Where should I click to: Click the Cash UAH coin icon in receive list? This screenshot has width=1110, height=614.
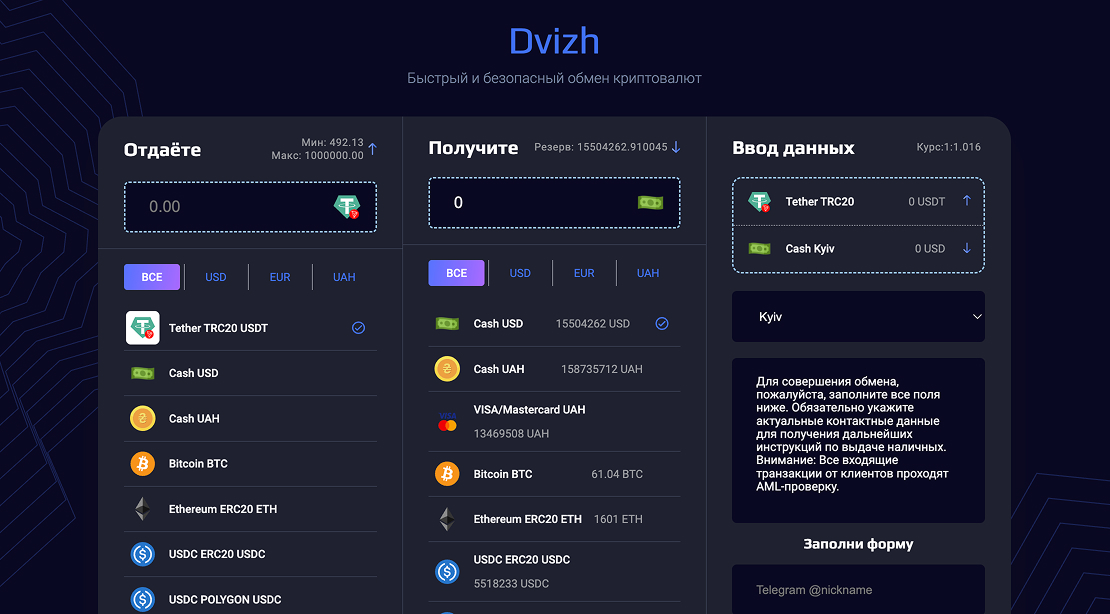[447, 369]
